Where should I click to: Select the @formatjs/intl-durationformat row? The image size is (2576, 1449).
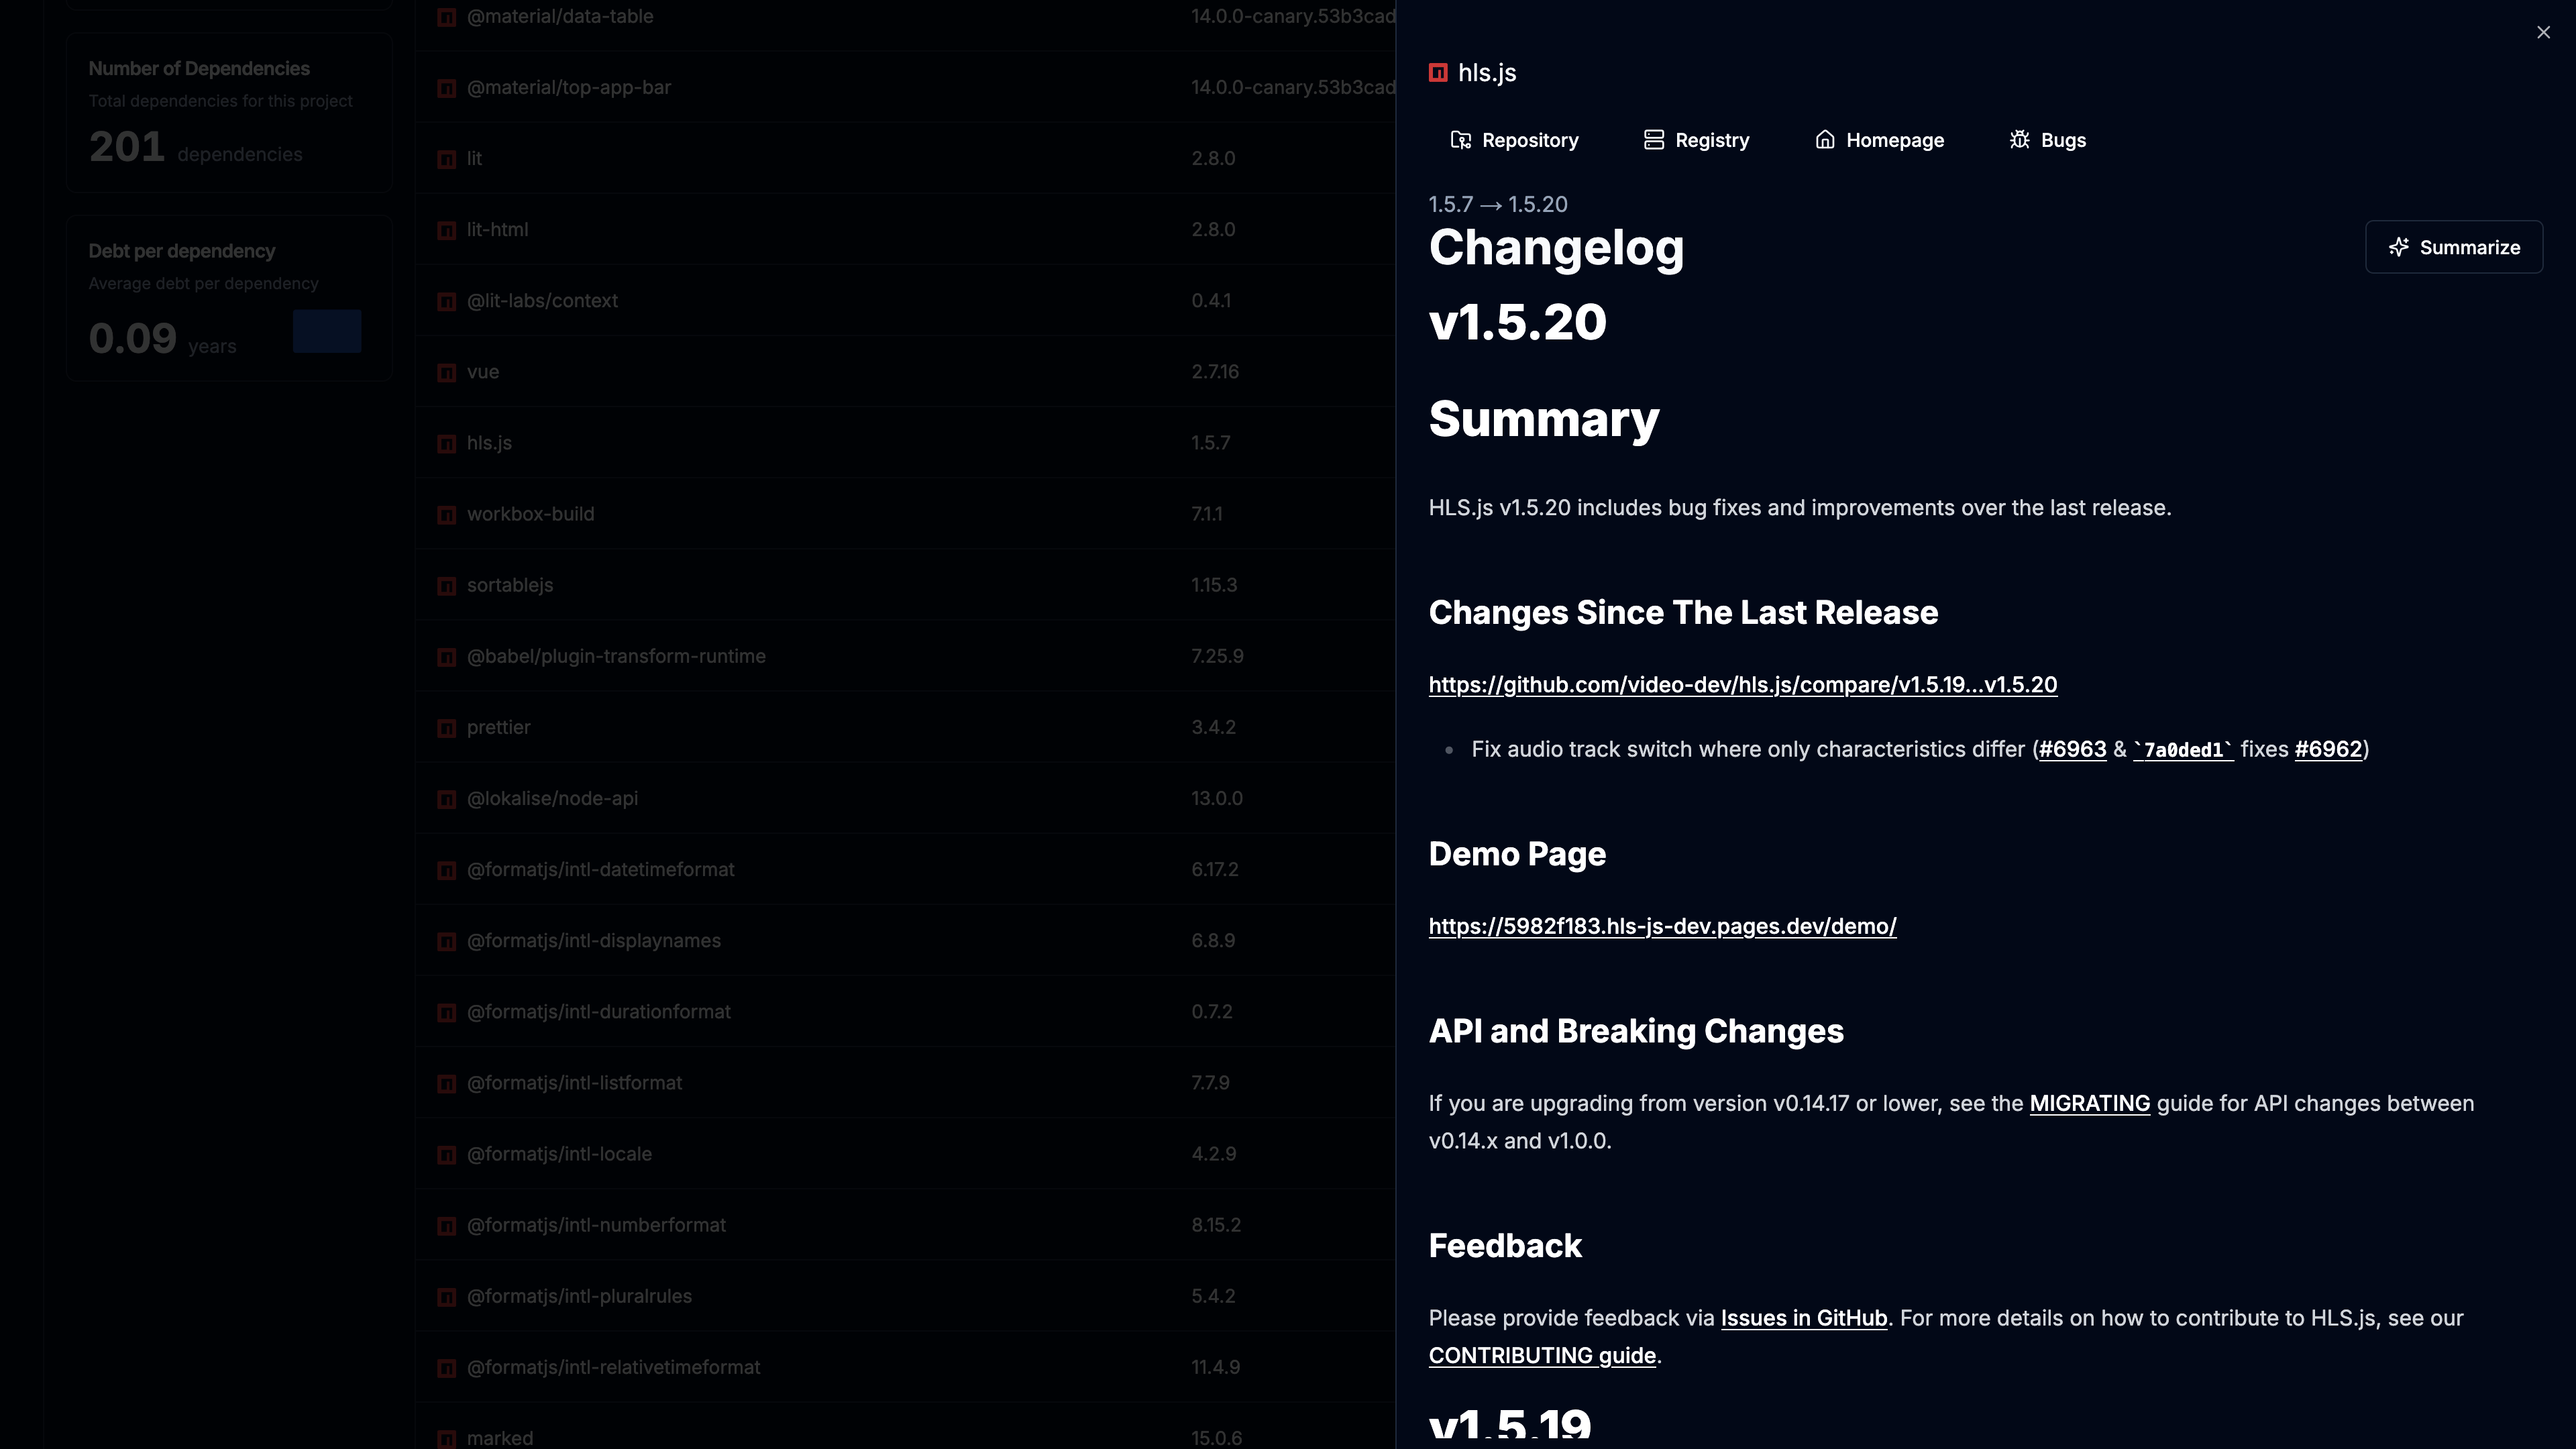click(x=905, y=1012)
